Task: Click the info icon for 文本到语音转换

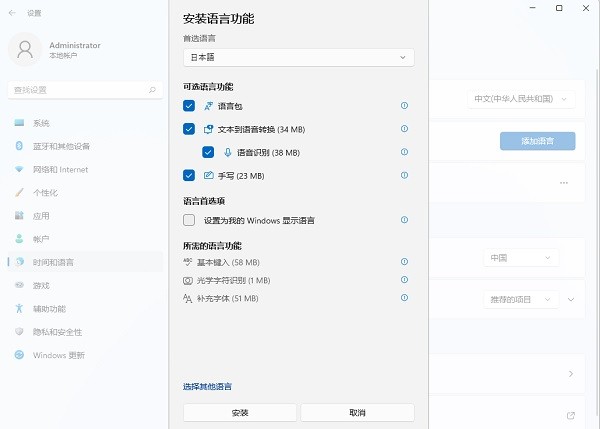Action: tap(404, 129)
